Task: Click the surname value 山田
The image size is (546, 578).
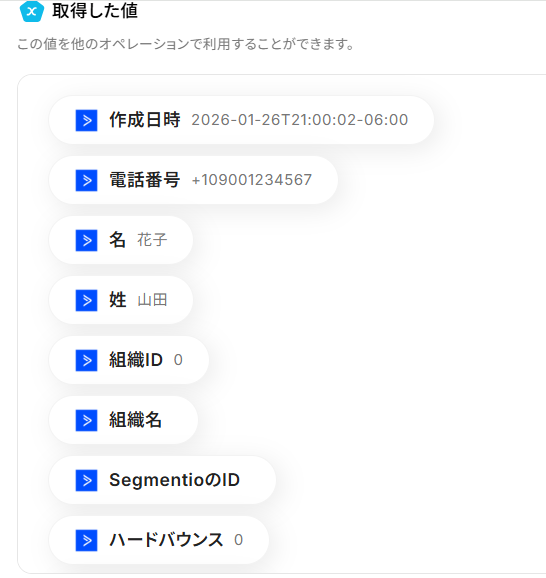Action: point(152,300)
